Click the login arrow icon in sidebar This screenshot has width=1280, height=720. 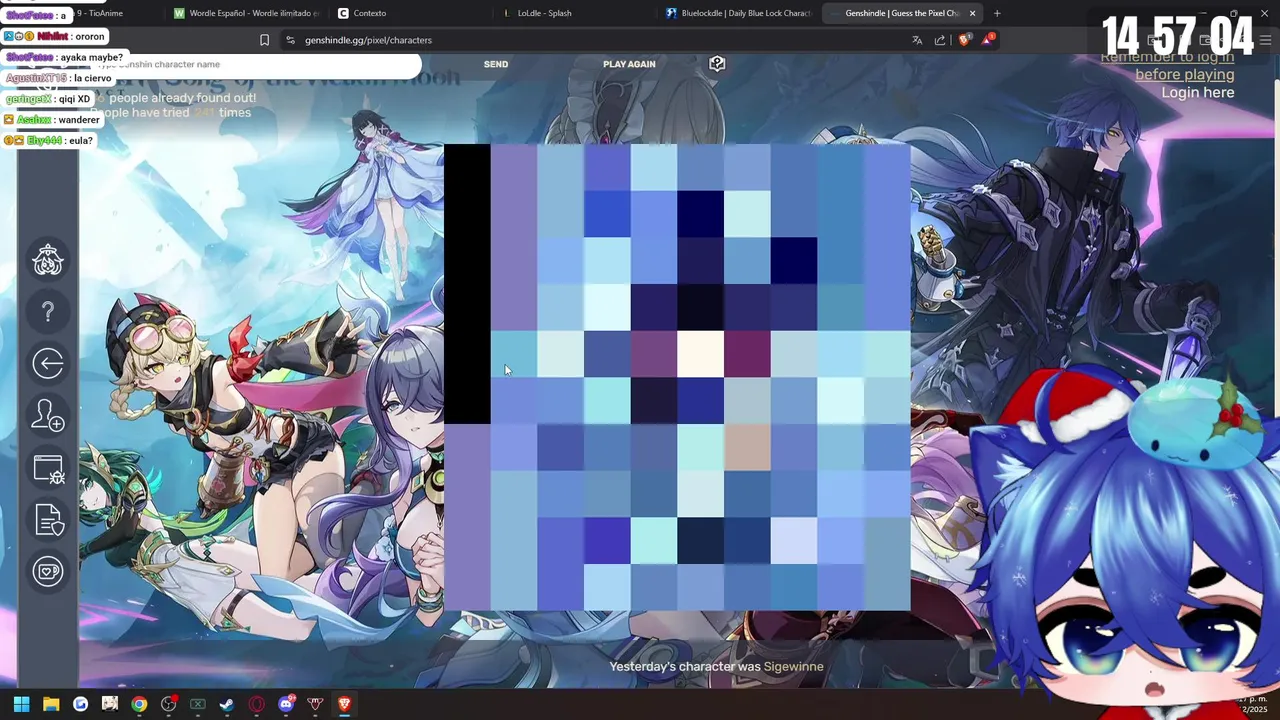point(48,363)
